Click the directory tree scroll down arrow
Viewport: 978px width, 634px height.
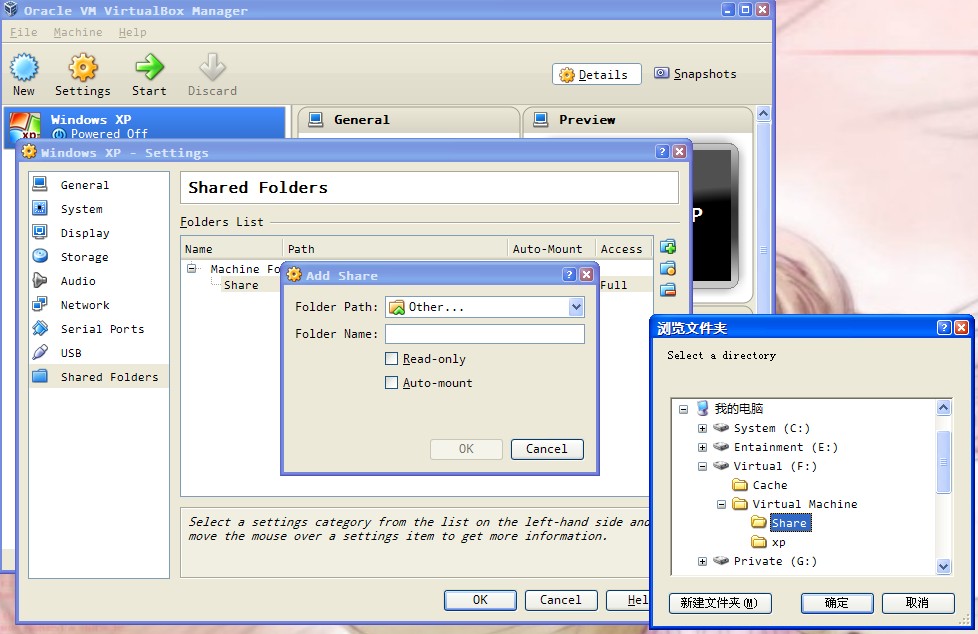(943, 567)
